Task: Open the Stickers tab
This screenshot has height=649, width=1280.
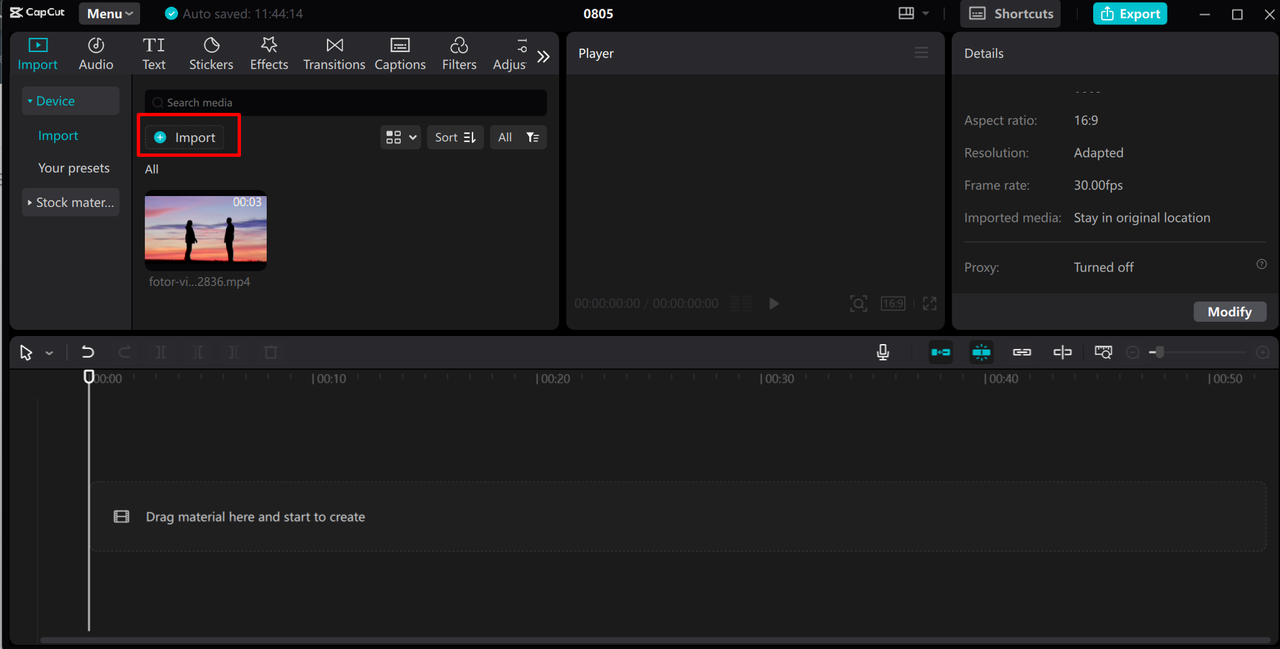Action: point(211,54)
